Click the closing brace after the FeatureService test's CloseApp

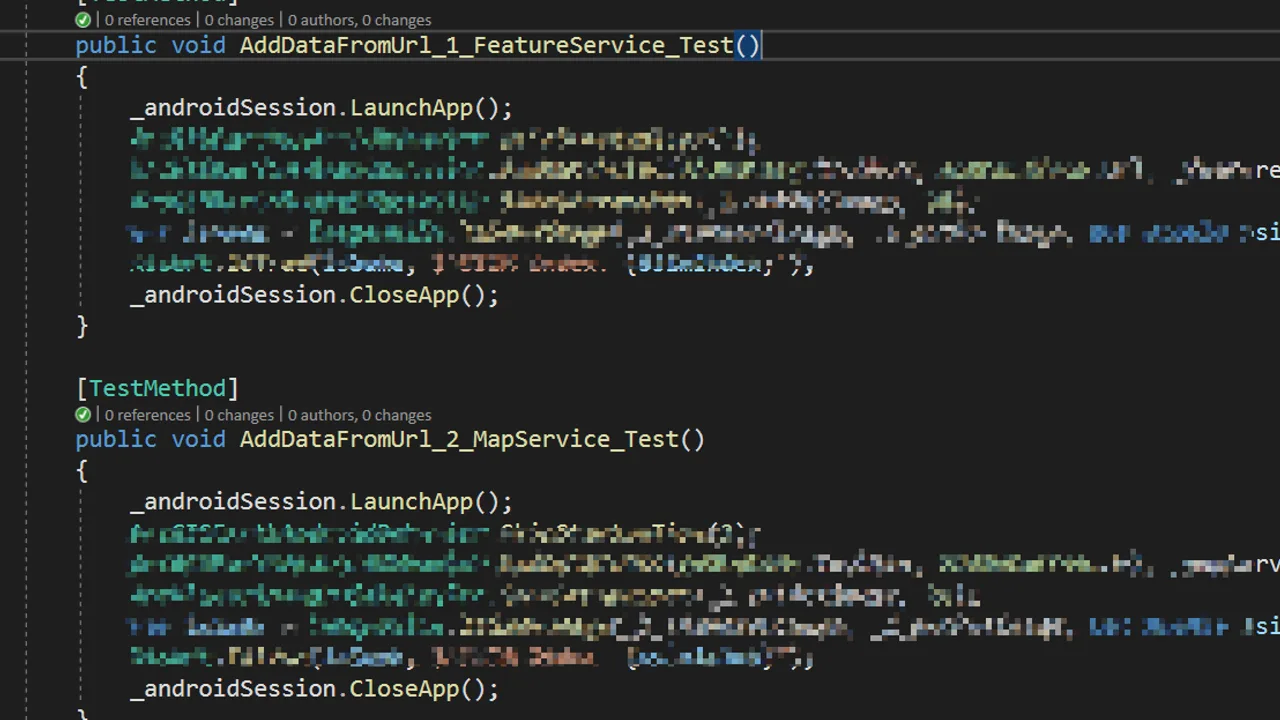82,326
